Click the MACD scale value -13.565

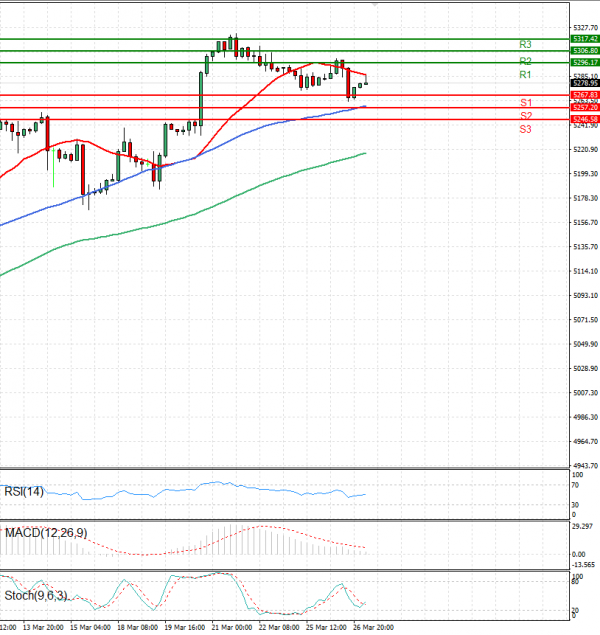583,565
